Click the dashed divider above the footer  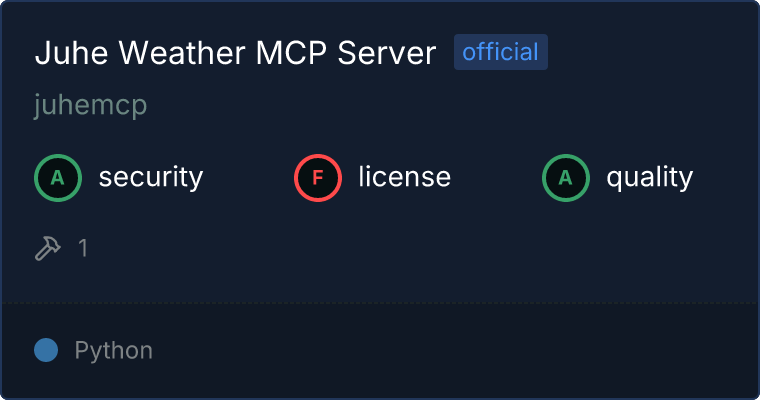coord(380,303)
